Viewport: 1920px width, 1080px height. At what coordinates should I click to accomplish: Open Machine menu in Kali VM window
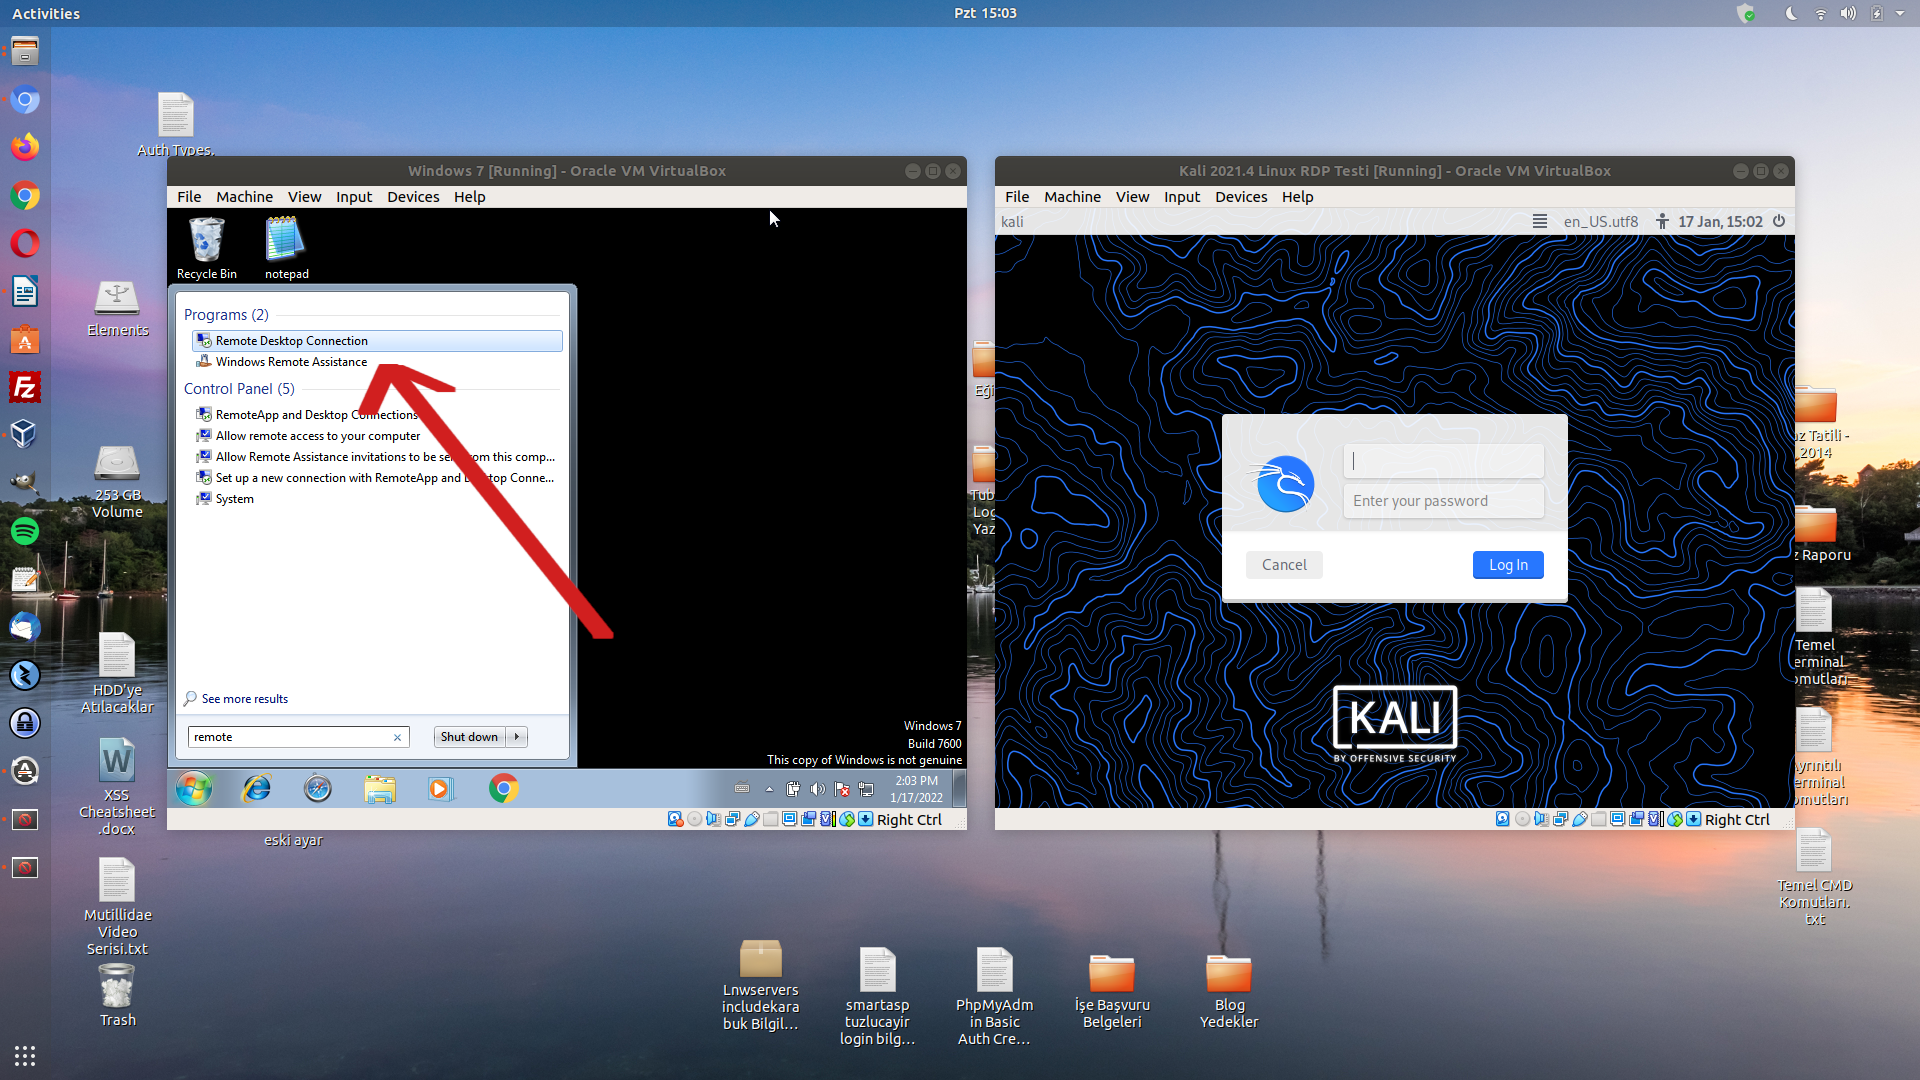(x=1072, y=197)
